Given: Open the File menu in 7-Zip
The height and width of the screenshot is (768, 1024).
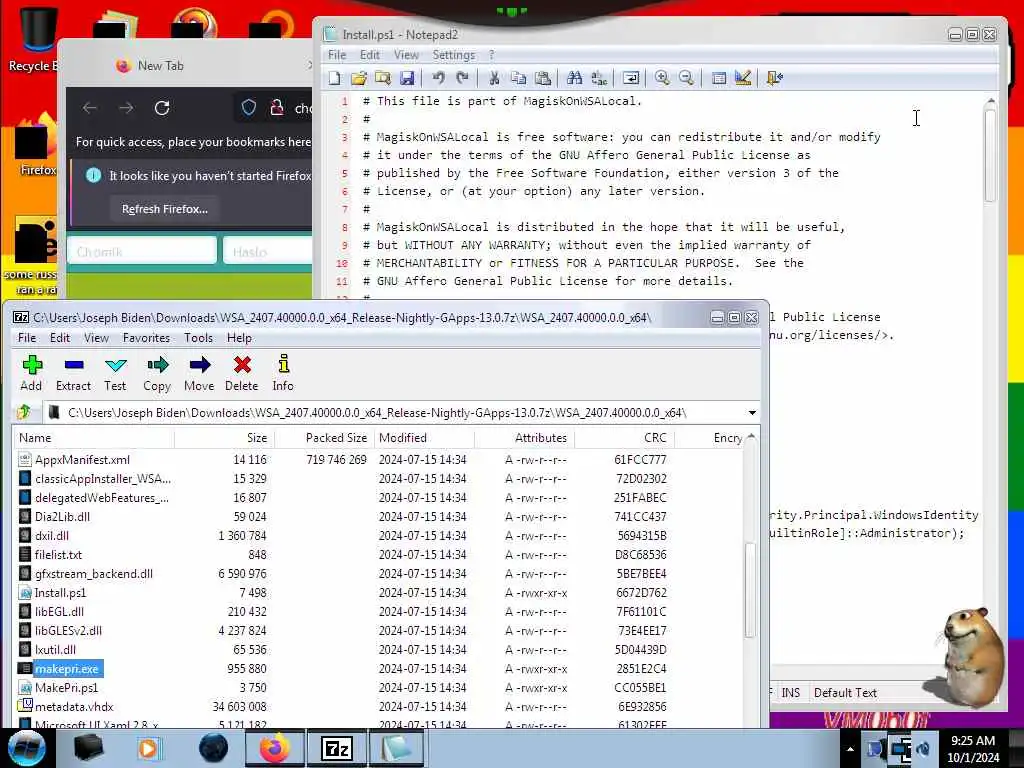Looking at the screenshot, I should pos(27,338).
